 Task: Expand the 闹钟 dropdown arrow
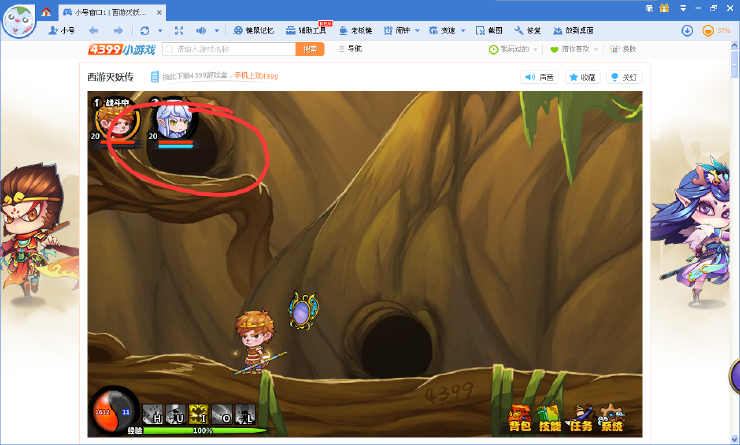click(x=417, y=31)
